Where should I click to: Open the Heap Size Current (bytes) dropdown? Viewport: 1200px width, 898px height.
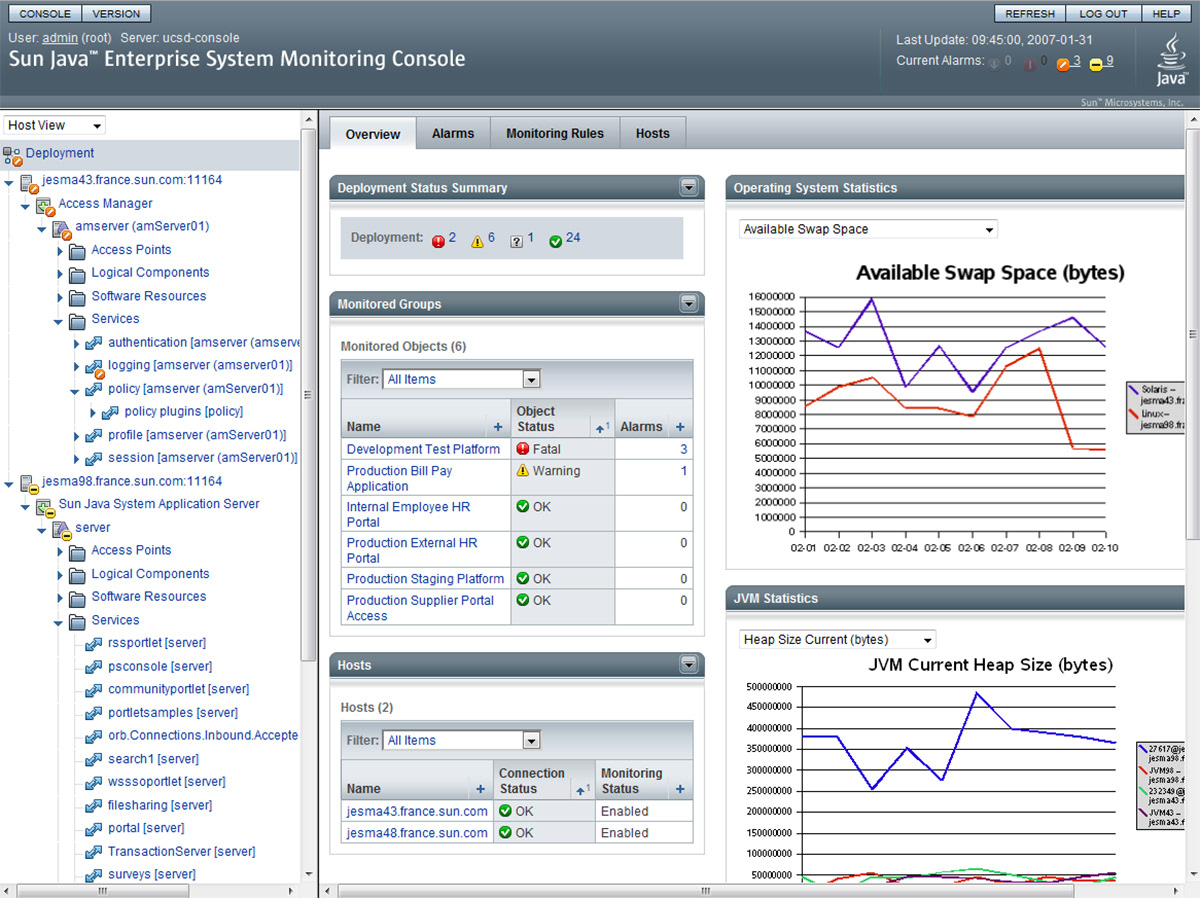pos(837,640)
